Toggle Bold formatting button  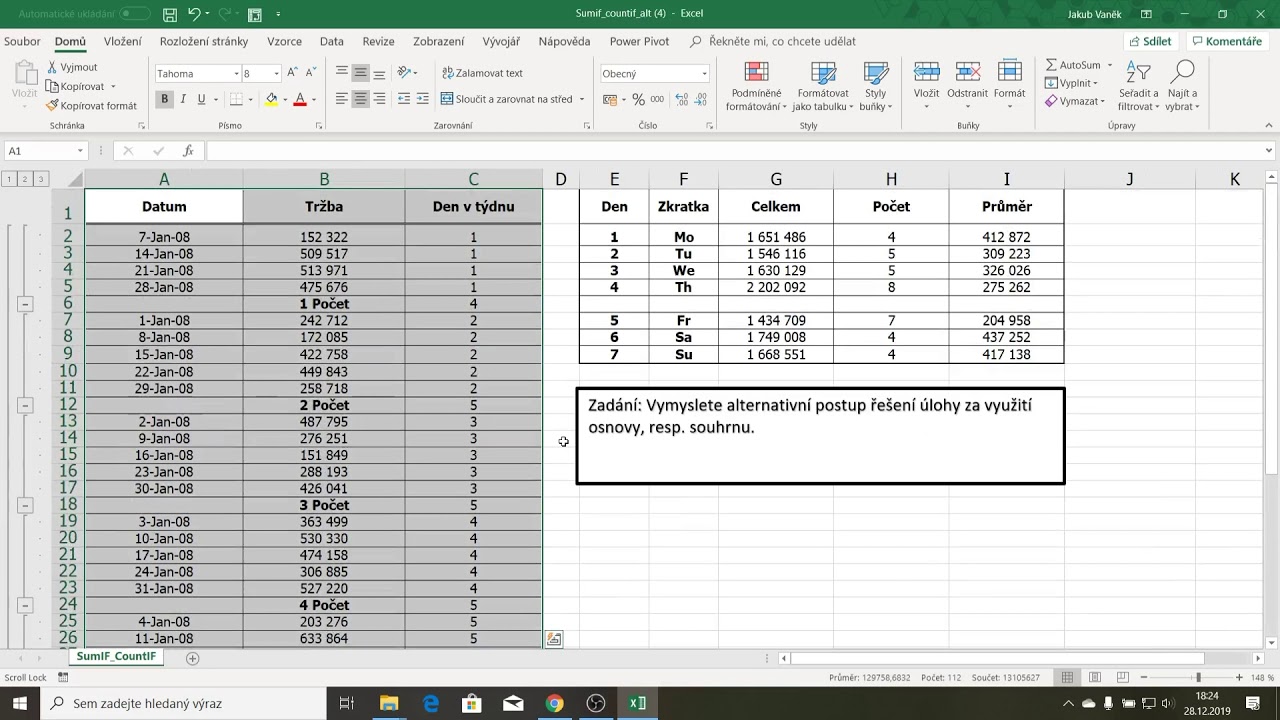pyautogui.click(x=165, y=99)
